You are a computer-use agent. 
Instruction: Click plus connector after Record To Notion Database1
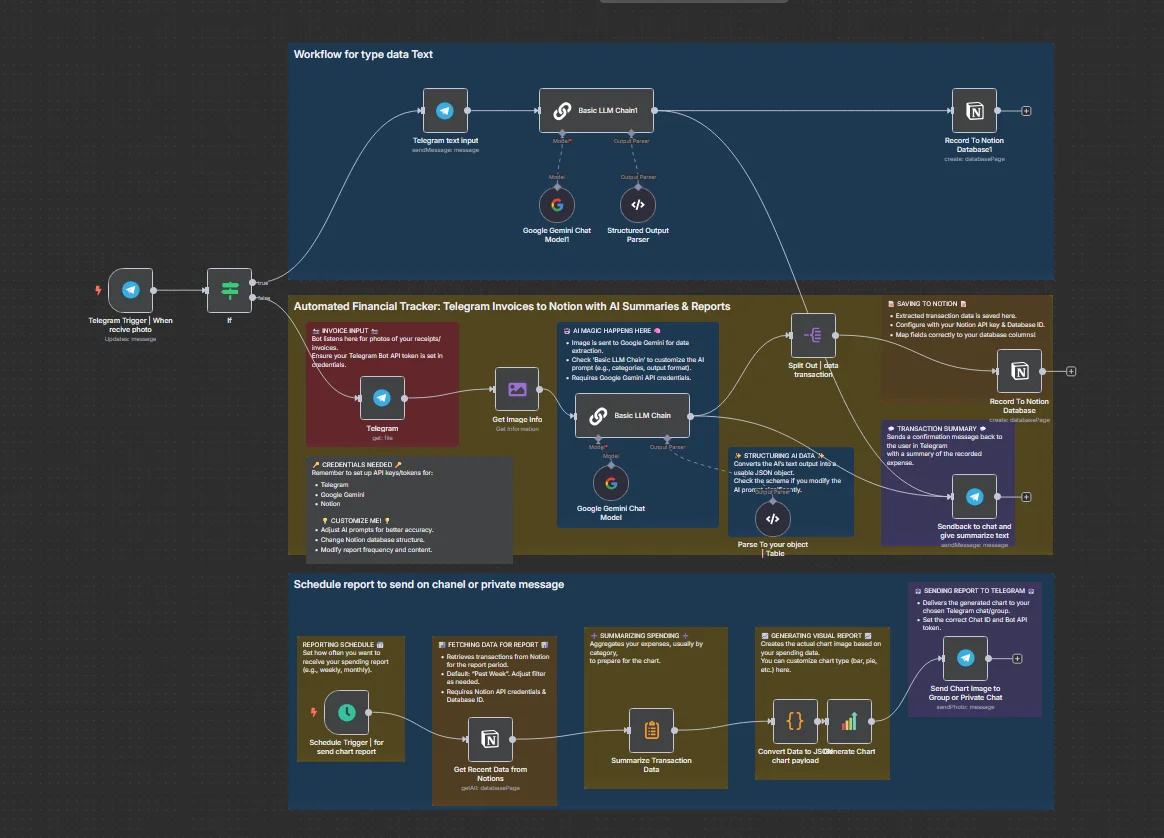[1026, 111]
